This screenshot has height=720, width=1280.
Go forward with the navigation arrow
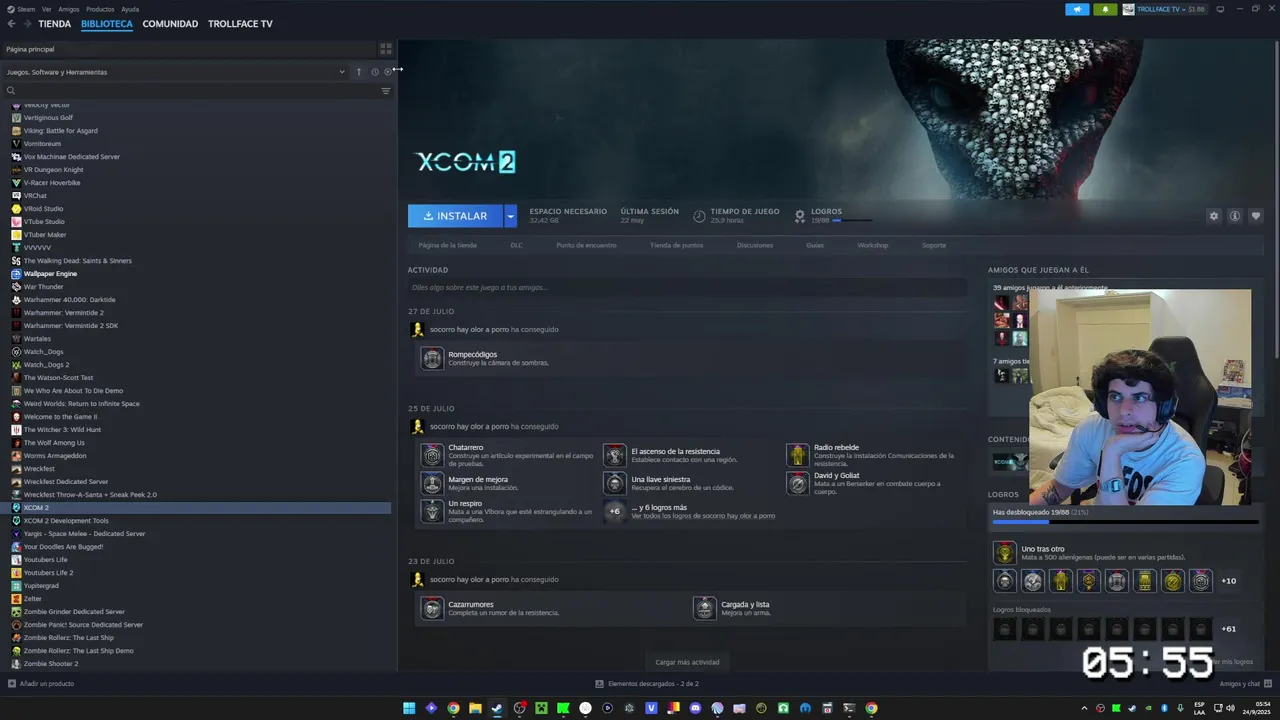[x=26, y=24]
